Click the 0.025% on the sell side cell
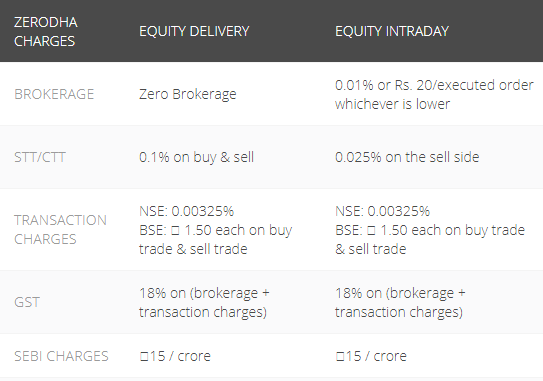The width and height of the screenshot is (543, 381). coord(407,157)
